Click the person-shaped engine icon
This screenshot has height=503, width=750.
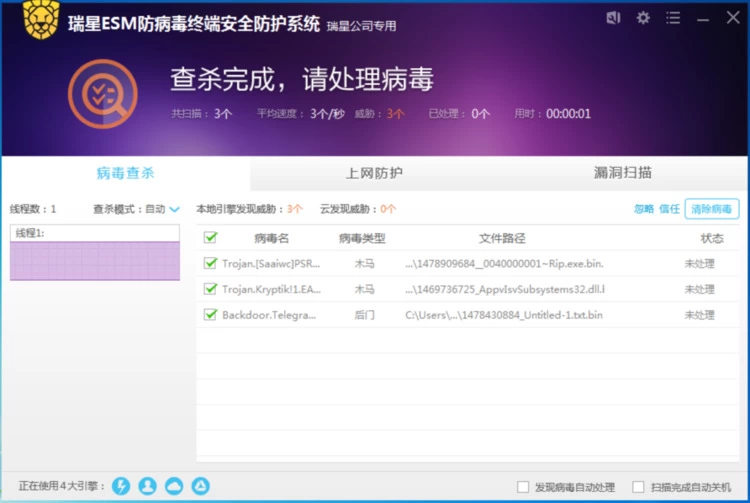click(148, 486)
